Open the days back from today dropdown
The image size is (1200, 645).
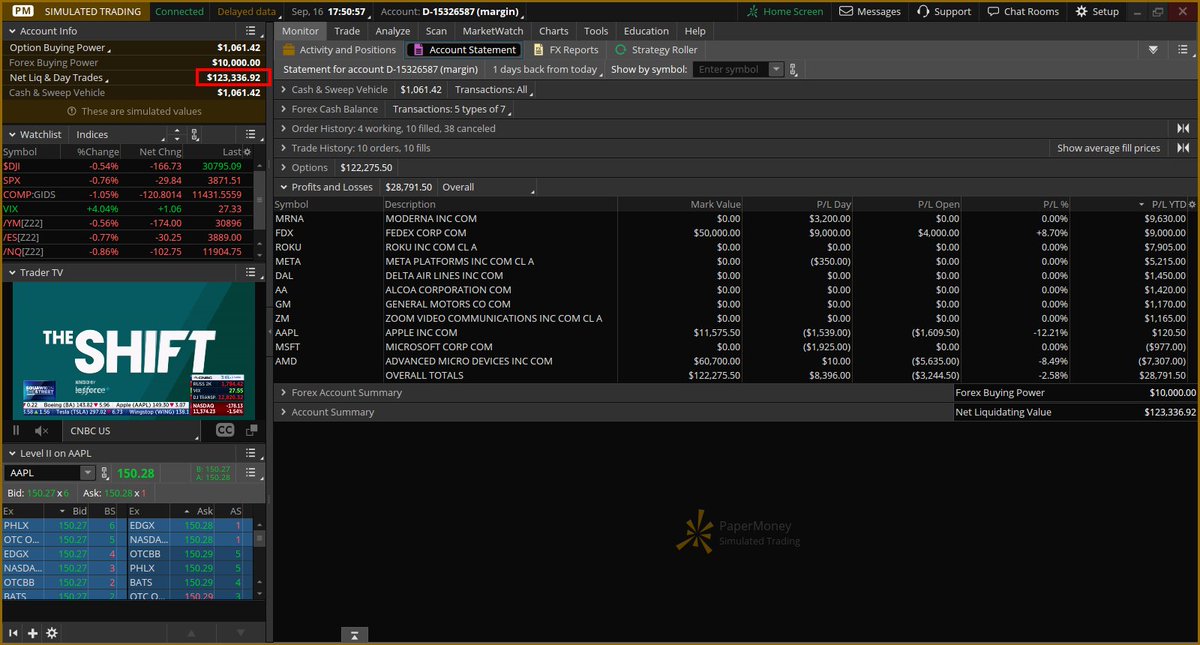[x=548, y=69]
